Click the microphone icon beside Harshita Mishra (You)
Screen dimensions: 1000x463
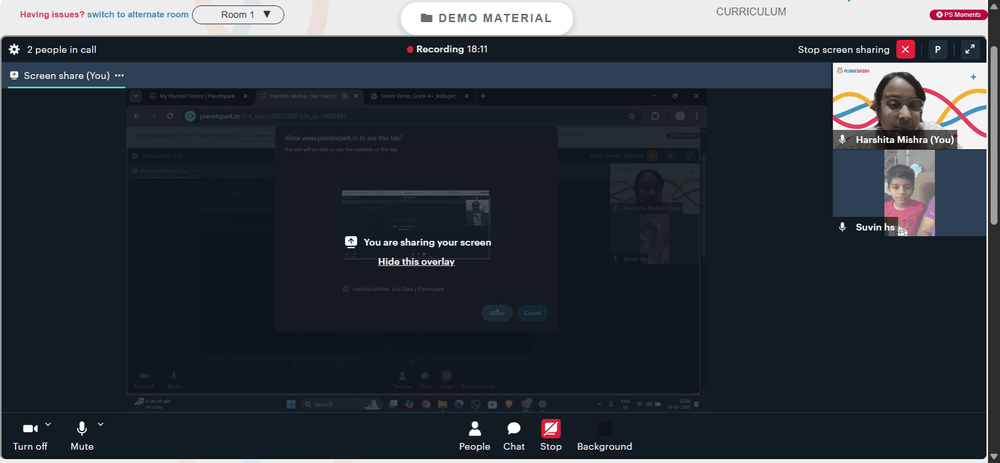(x=842, y=140)
